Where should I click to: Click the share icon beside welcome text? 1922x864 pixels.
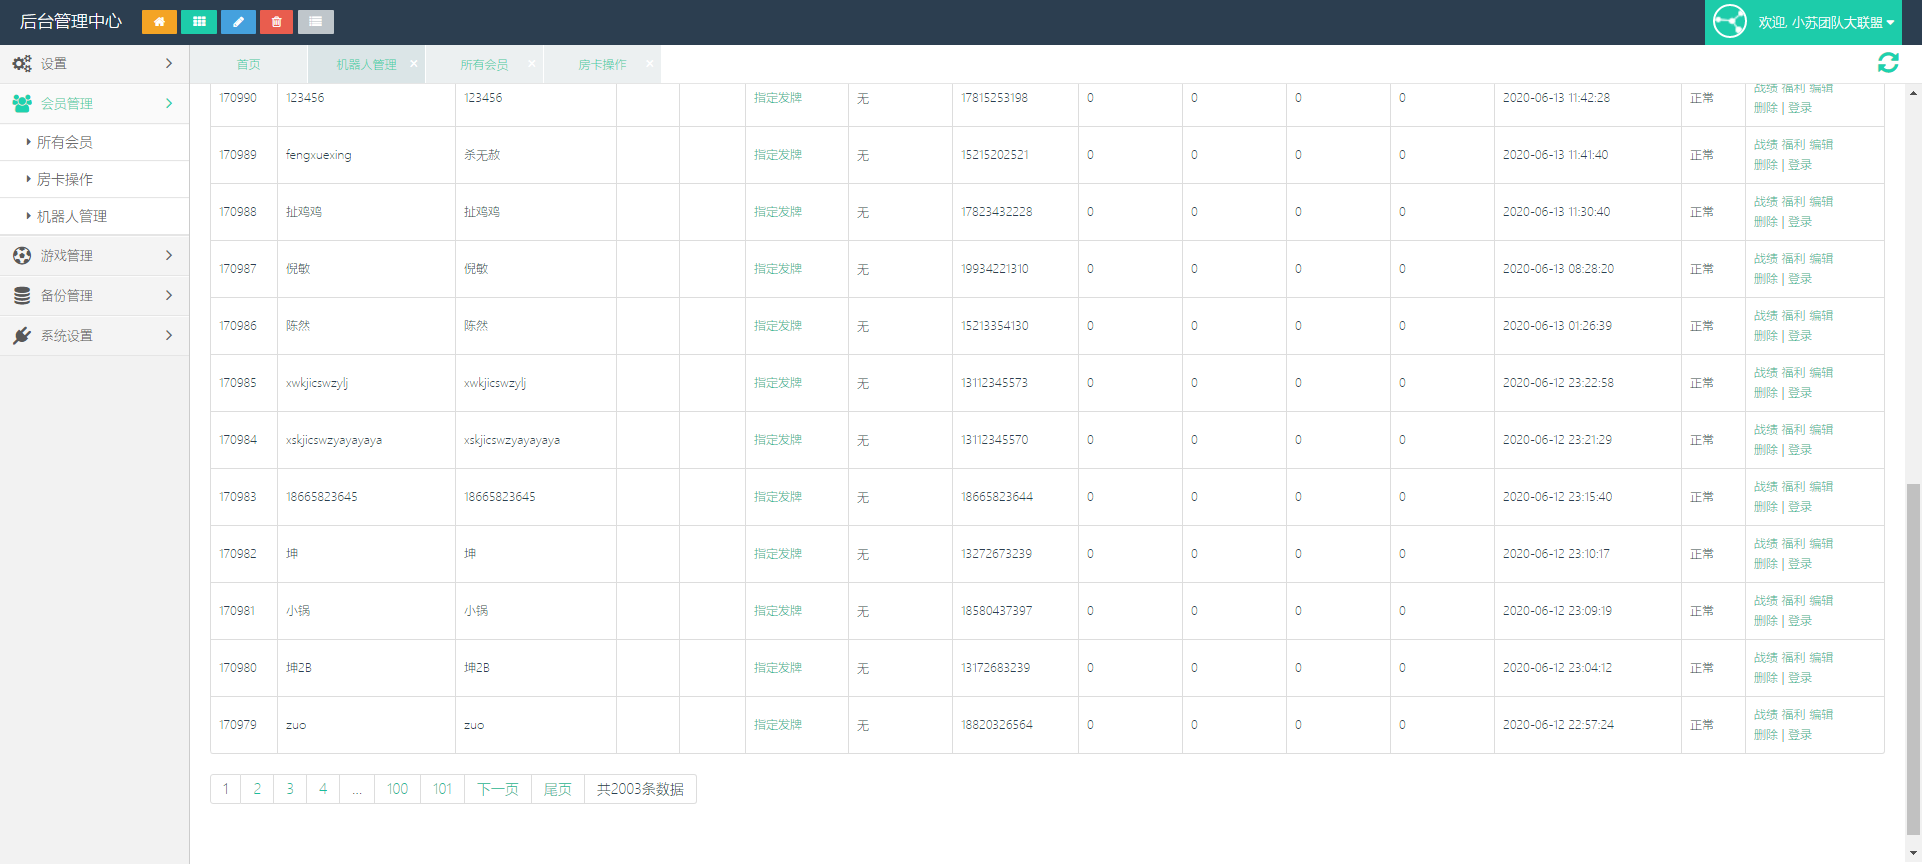1730,21
